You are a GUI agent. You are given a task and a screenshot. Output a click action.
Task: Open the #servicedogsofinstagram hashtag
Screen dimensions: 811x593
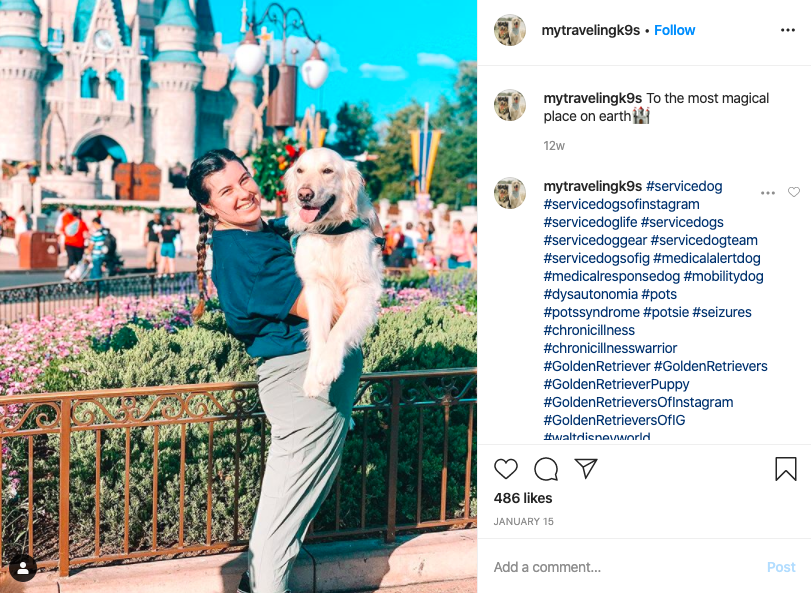point(621,204)
